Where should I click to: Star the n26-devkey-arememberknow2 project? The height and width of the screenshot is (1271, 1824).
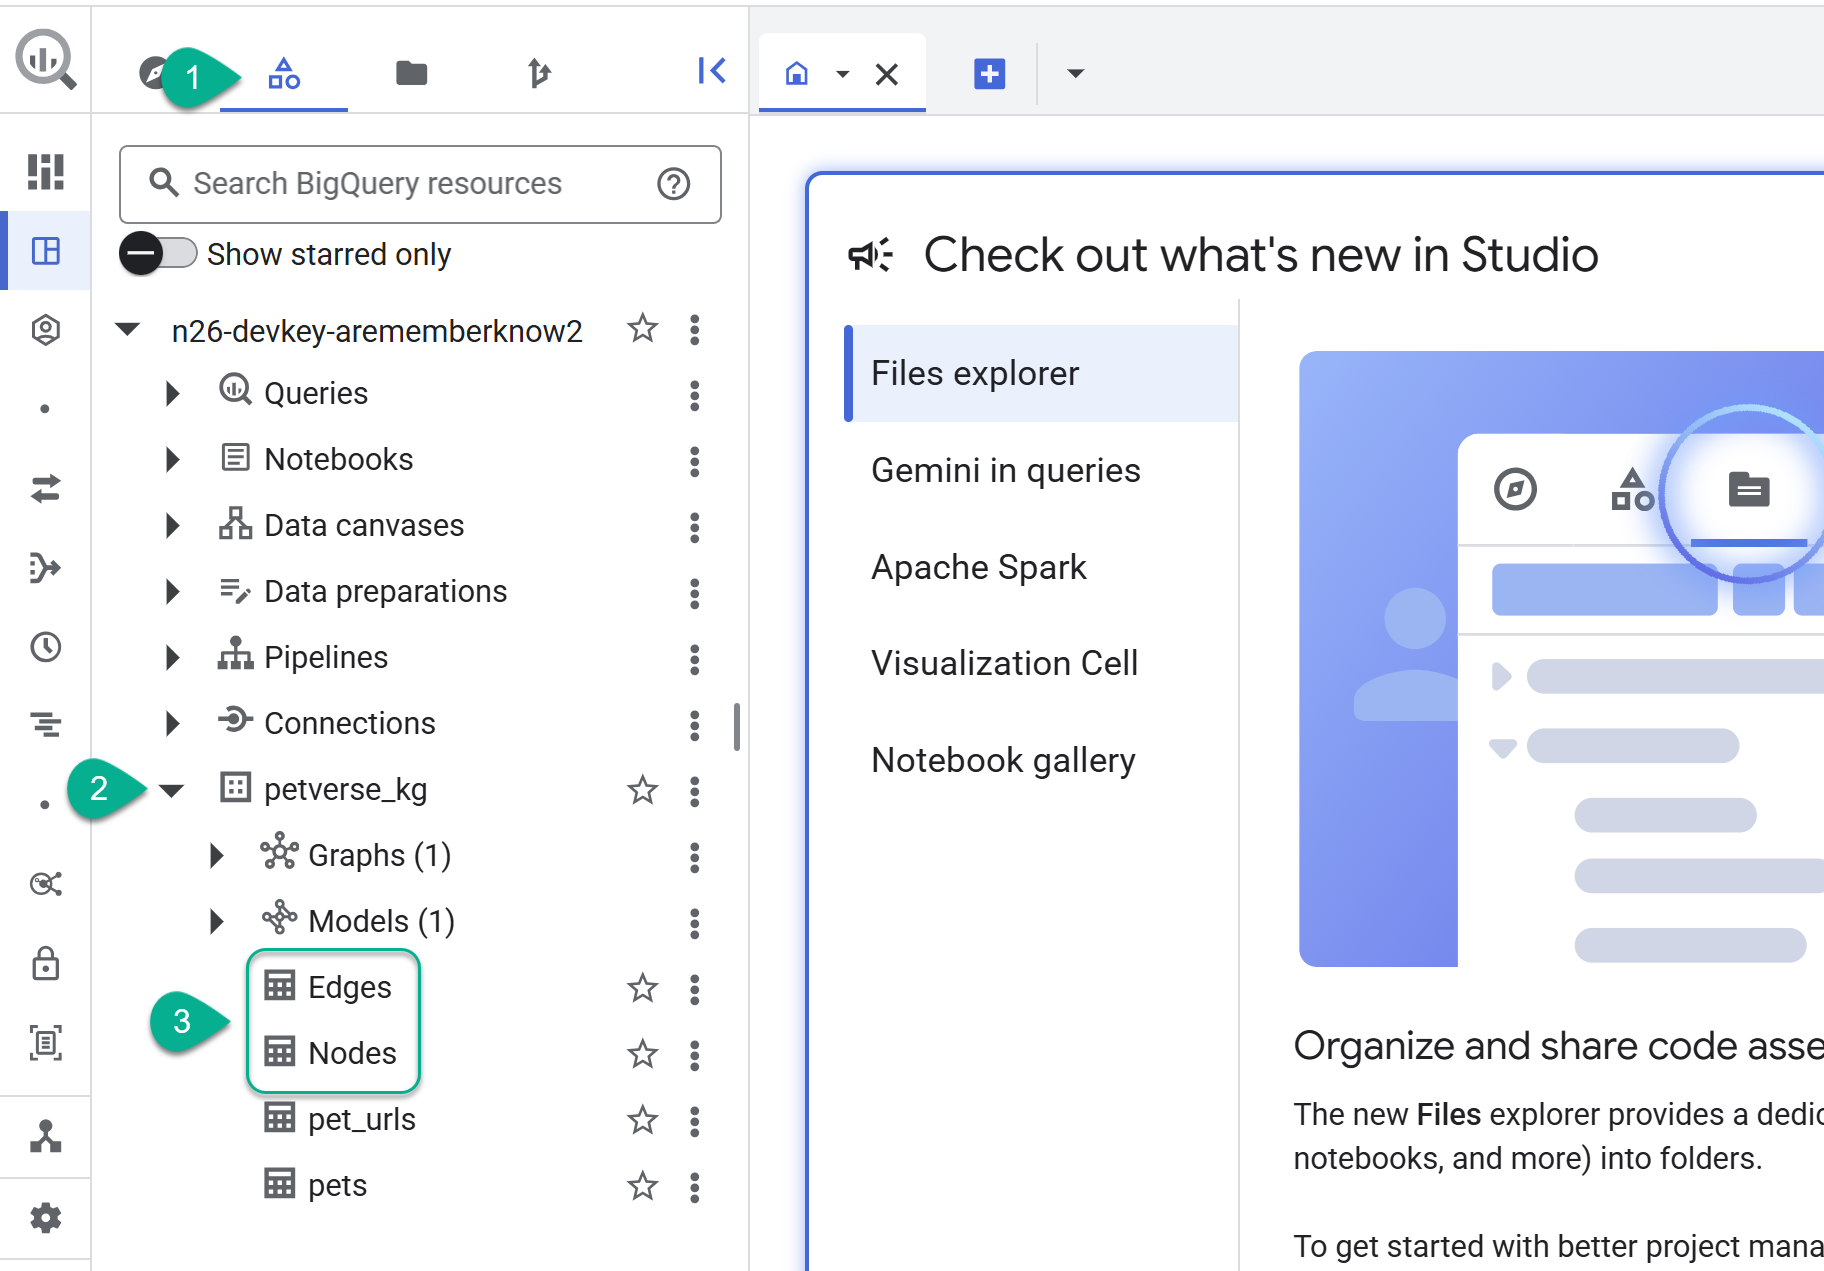click(642, 328)
